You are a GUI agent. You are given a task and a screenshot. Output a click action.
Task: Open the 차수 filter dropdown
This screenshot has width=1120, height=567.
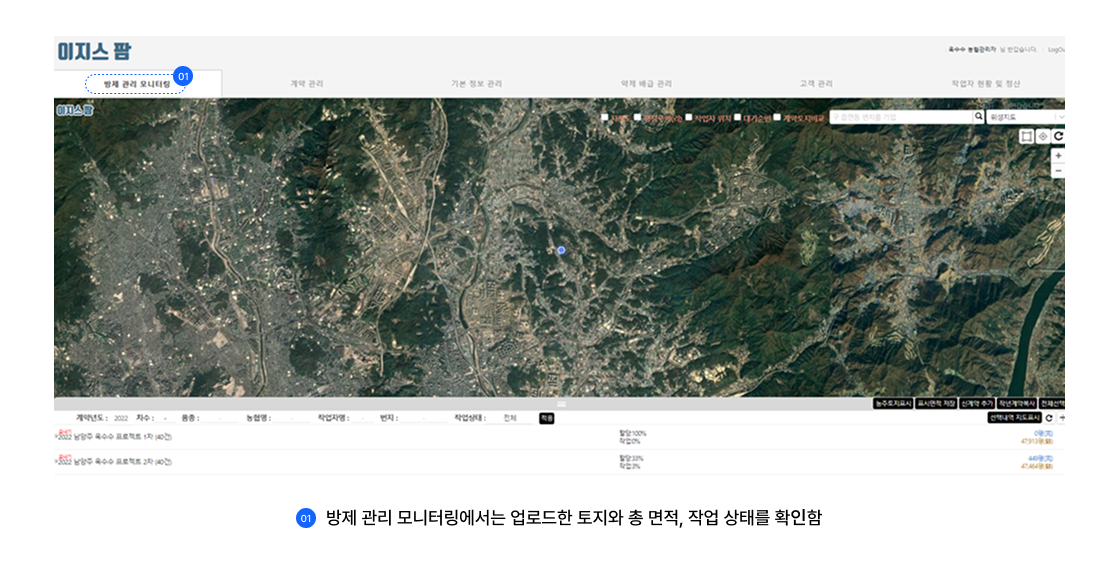[x=166, y=418]
